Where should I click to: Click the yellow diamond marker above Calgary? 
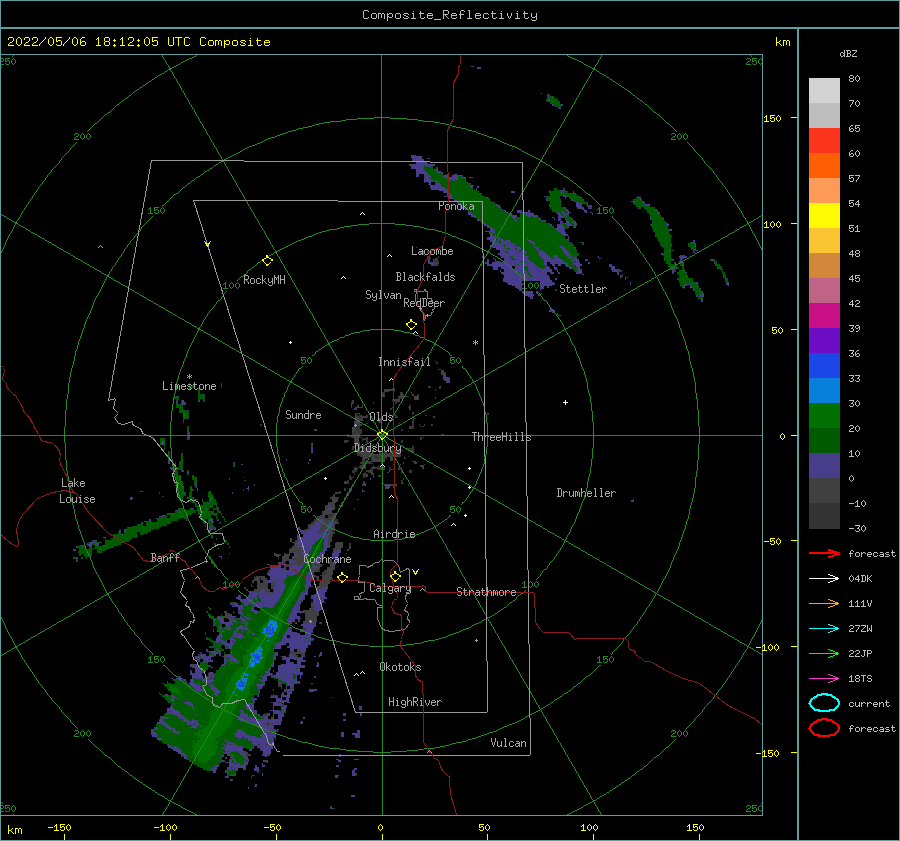pyautogui.click(x=395, y=576)
